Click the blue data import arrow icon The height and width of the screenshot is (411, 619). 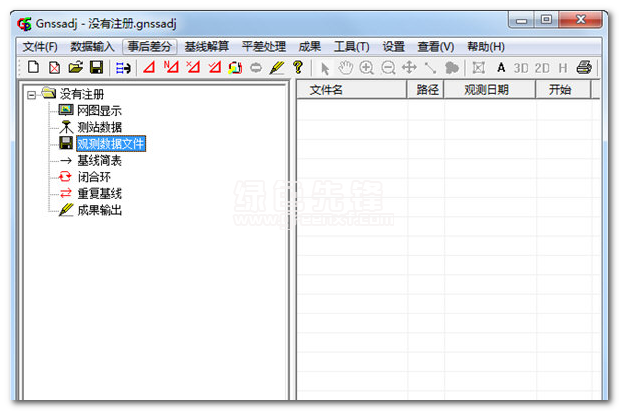pos(123,68)
